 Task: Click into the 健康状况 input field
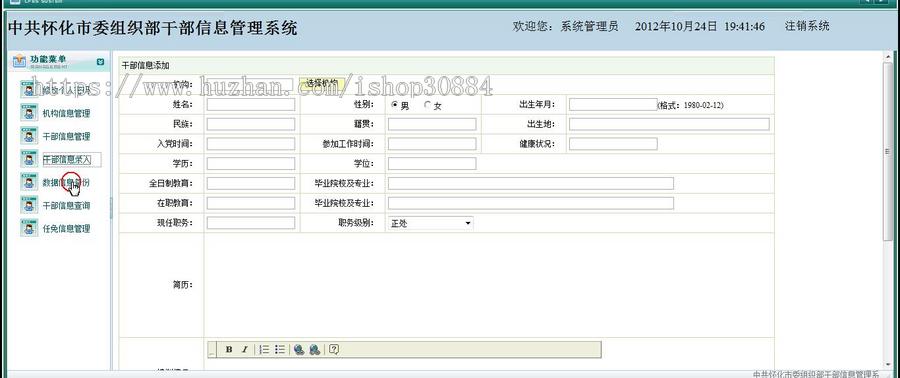pyautogui.click(x=613, y=144)
